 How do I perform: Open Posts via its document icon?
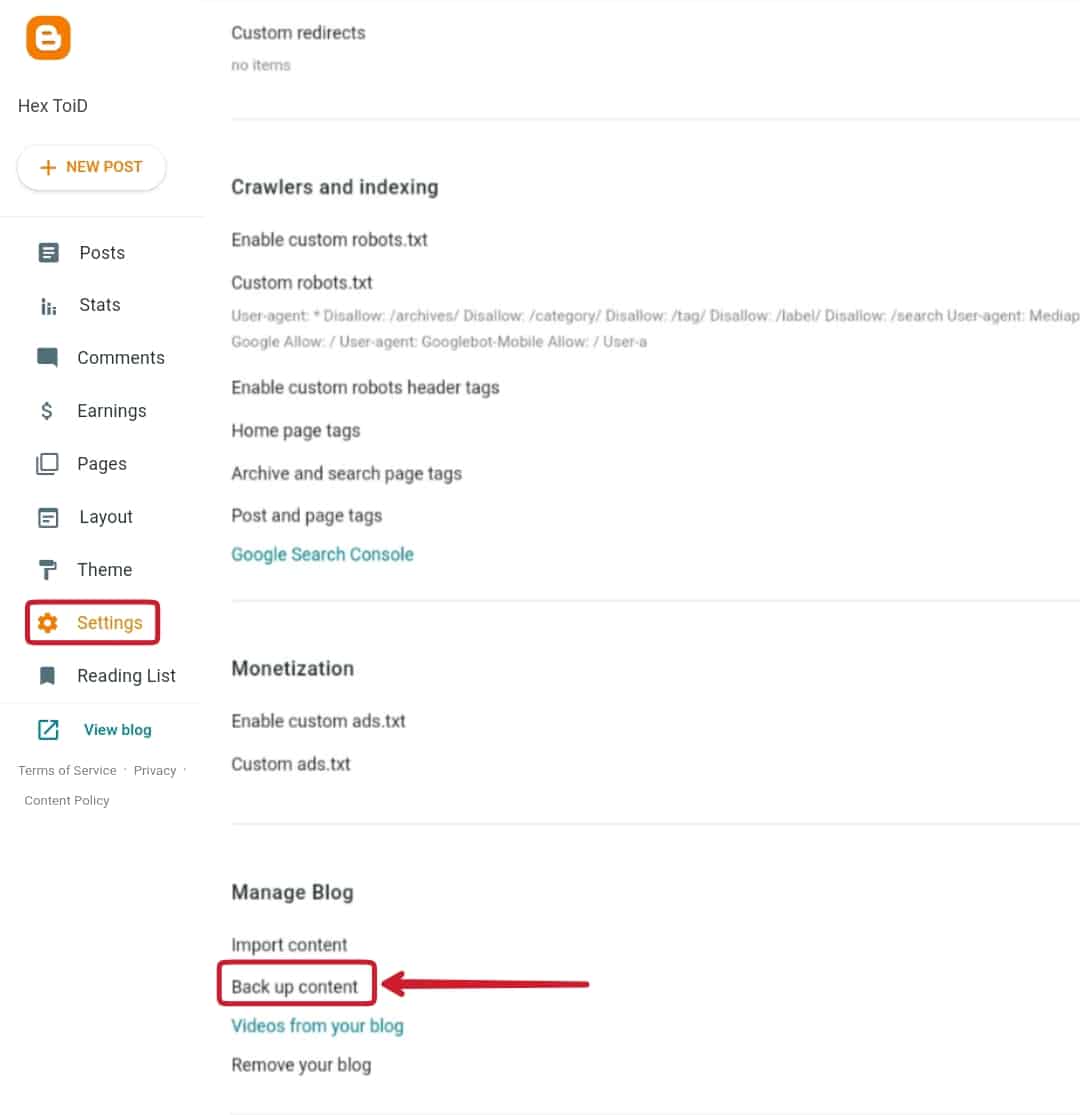click(x=48, y=252)
